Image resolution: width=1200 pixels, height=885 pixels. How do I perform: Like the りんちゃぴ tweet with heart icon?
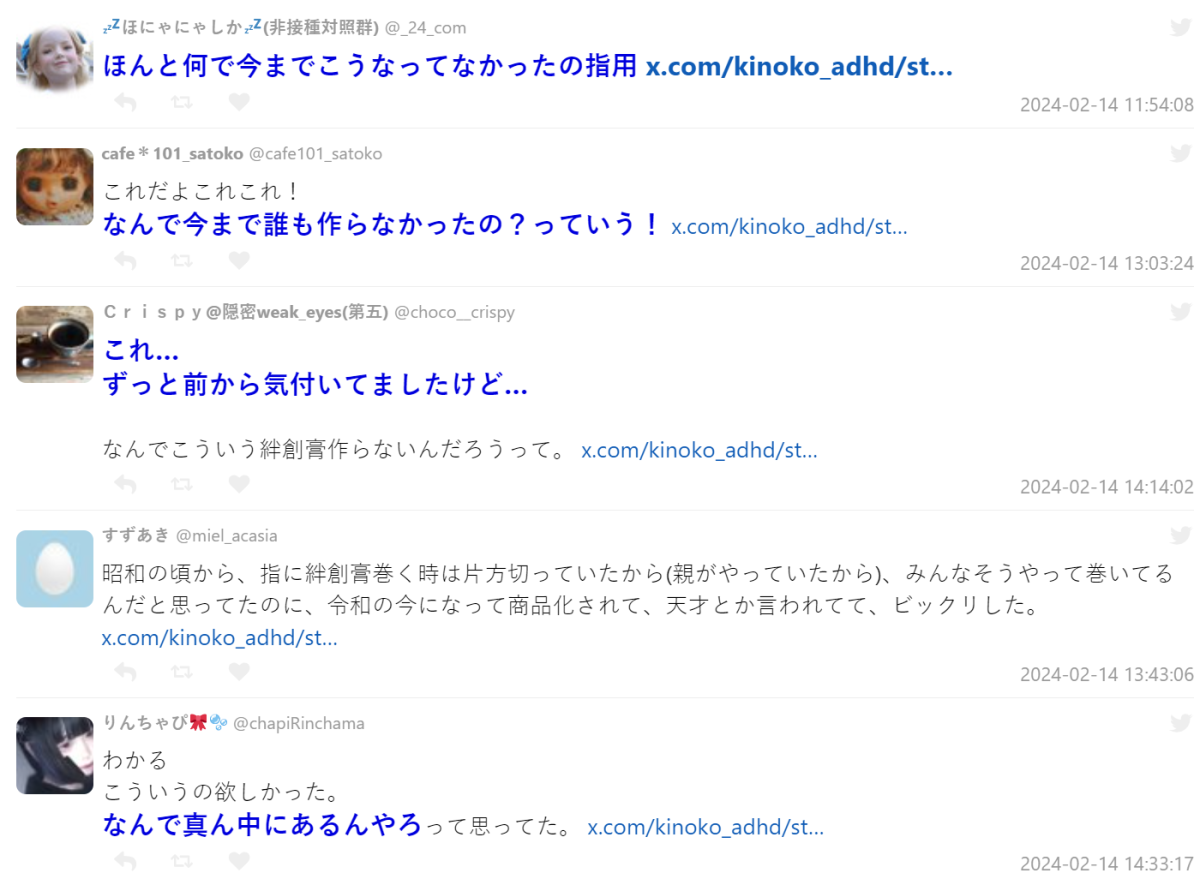[238, 861]
